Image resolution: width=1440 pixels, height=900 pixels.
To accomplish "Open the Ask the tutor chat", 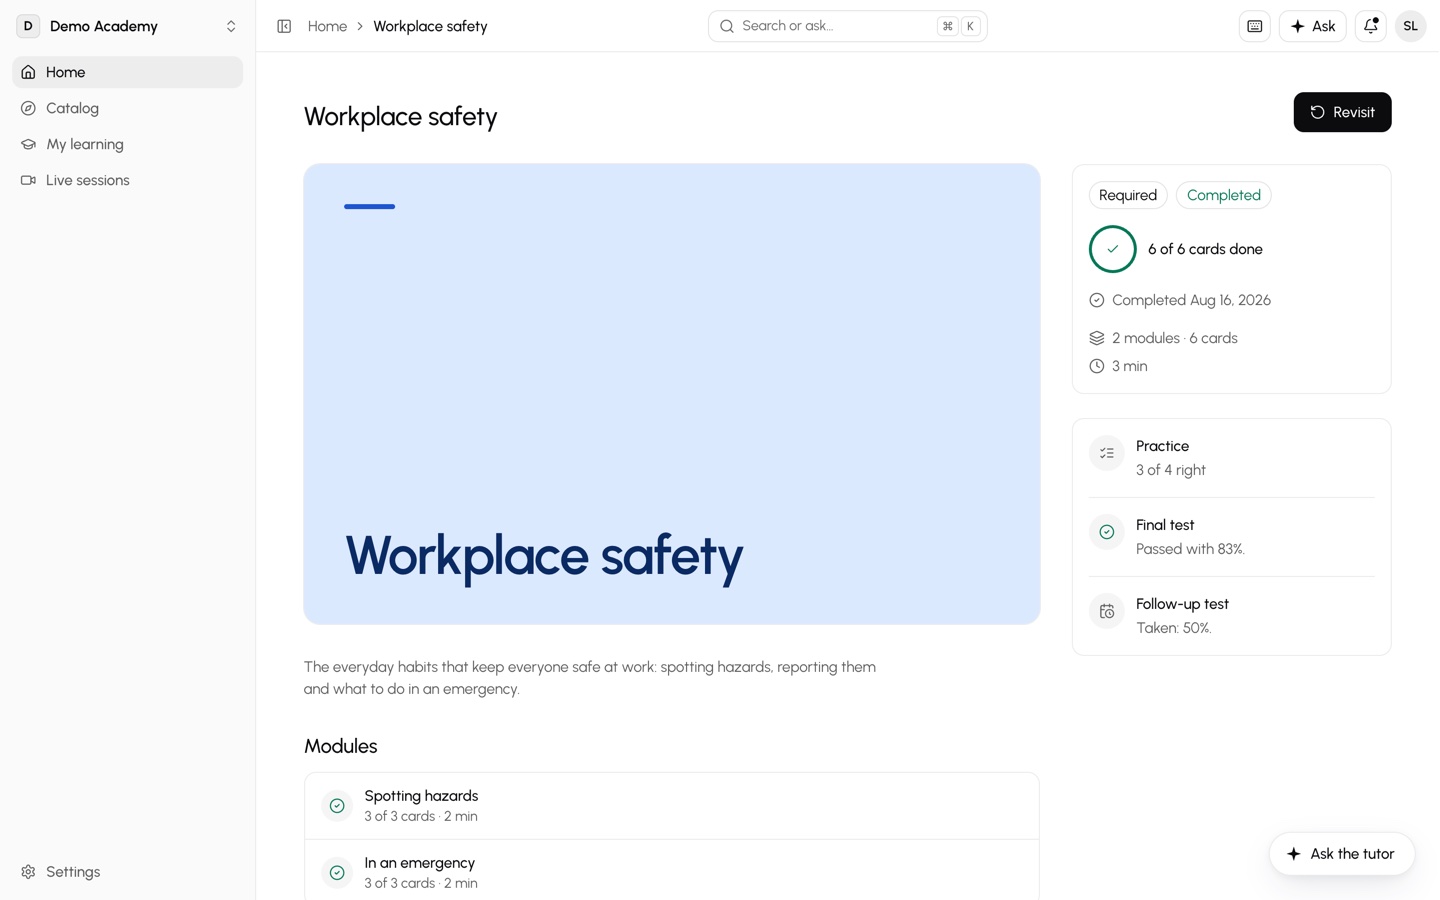I will coord(1342,854).
